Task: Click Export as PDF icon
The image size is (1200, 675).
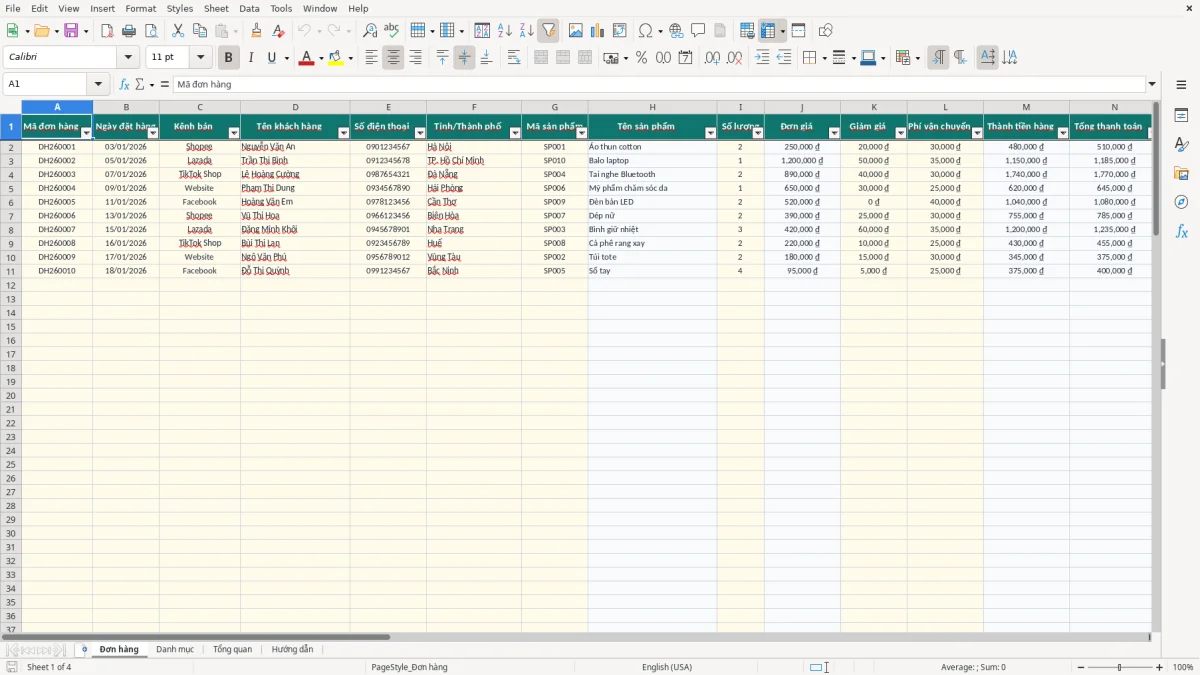Action: (x=107, y=31)
